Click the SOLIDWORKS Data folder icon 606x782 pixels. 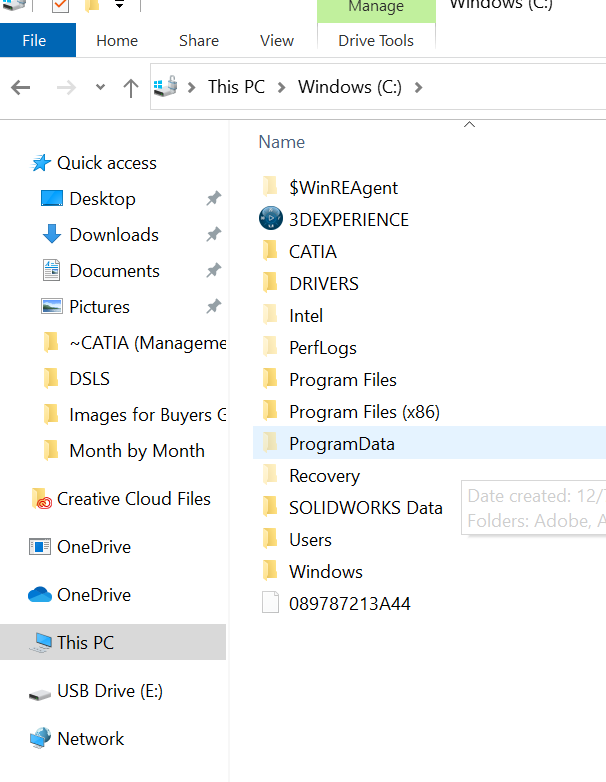coord(270,507)
